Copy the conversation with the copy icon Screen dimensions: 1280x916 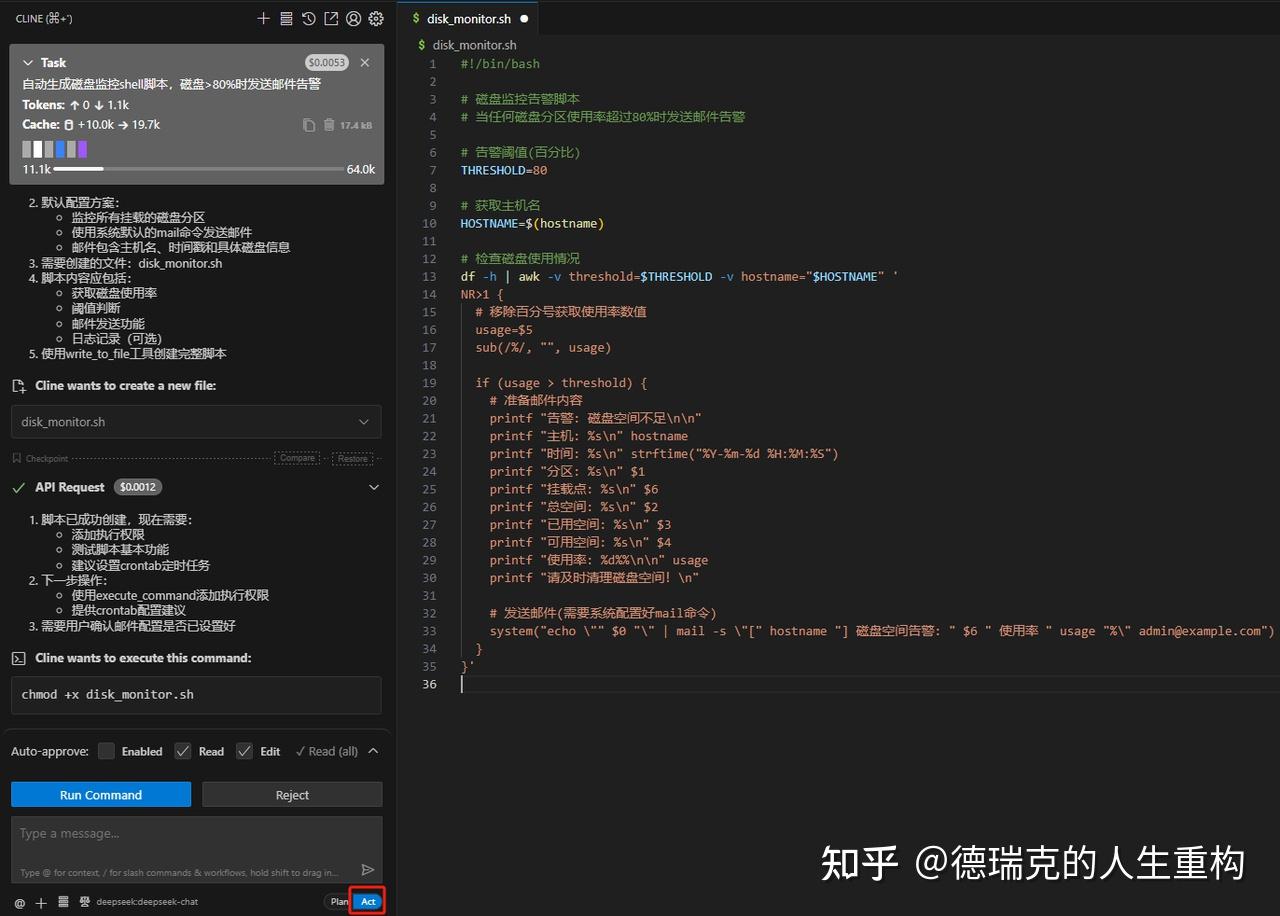pyautogui.click(x=309, y=124)
